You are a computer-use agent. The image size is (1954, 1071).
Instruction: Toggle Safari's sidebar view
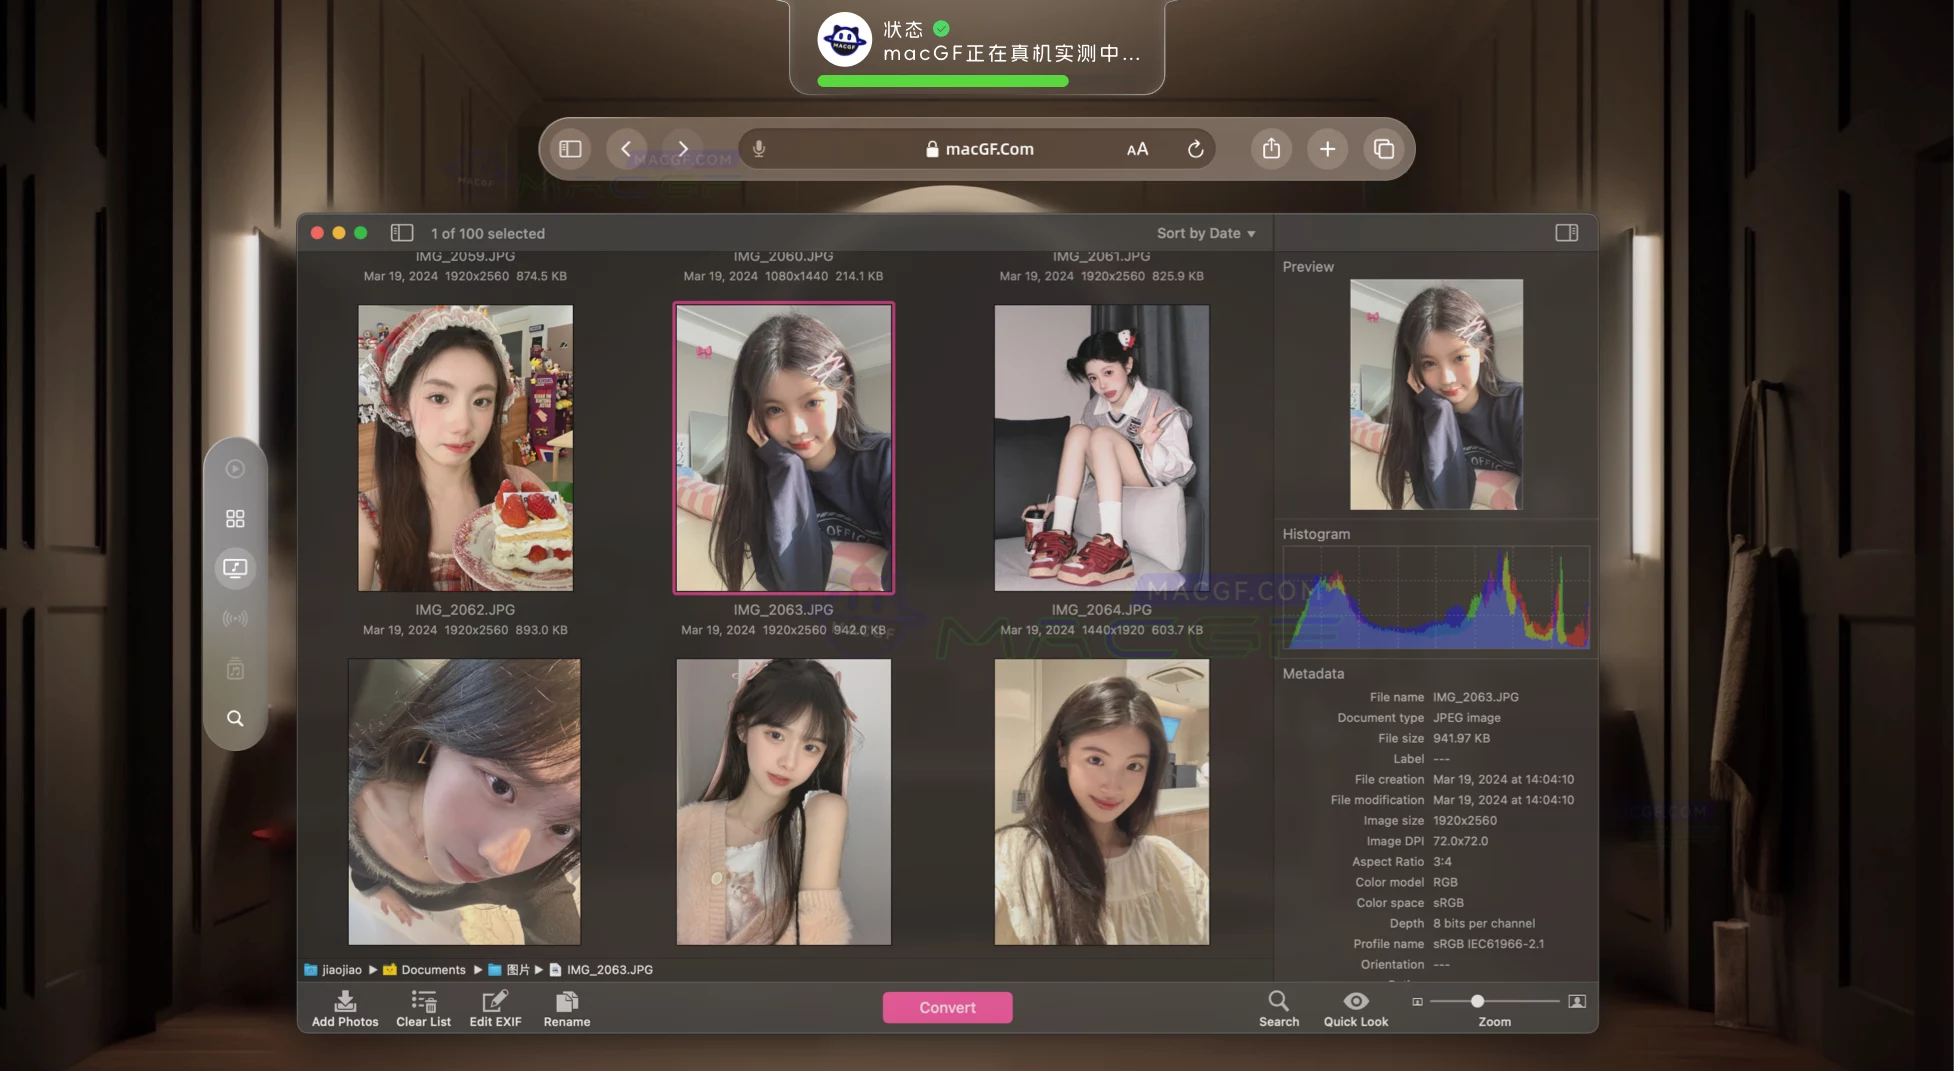click(x=570, y=148)
